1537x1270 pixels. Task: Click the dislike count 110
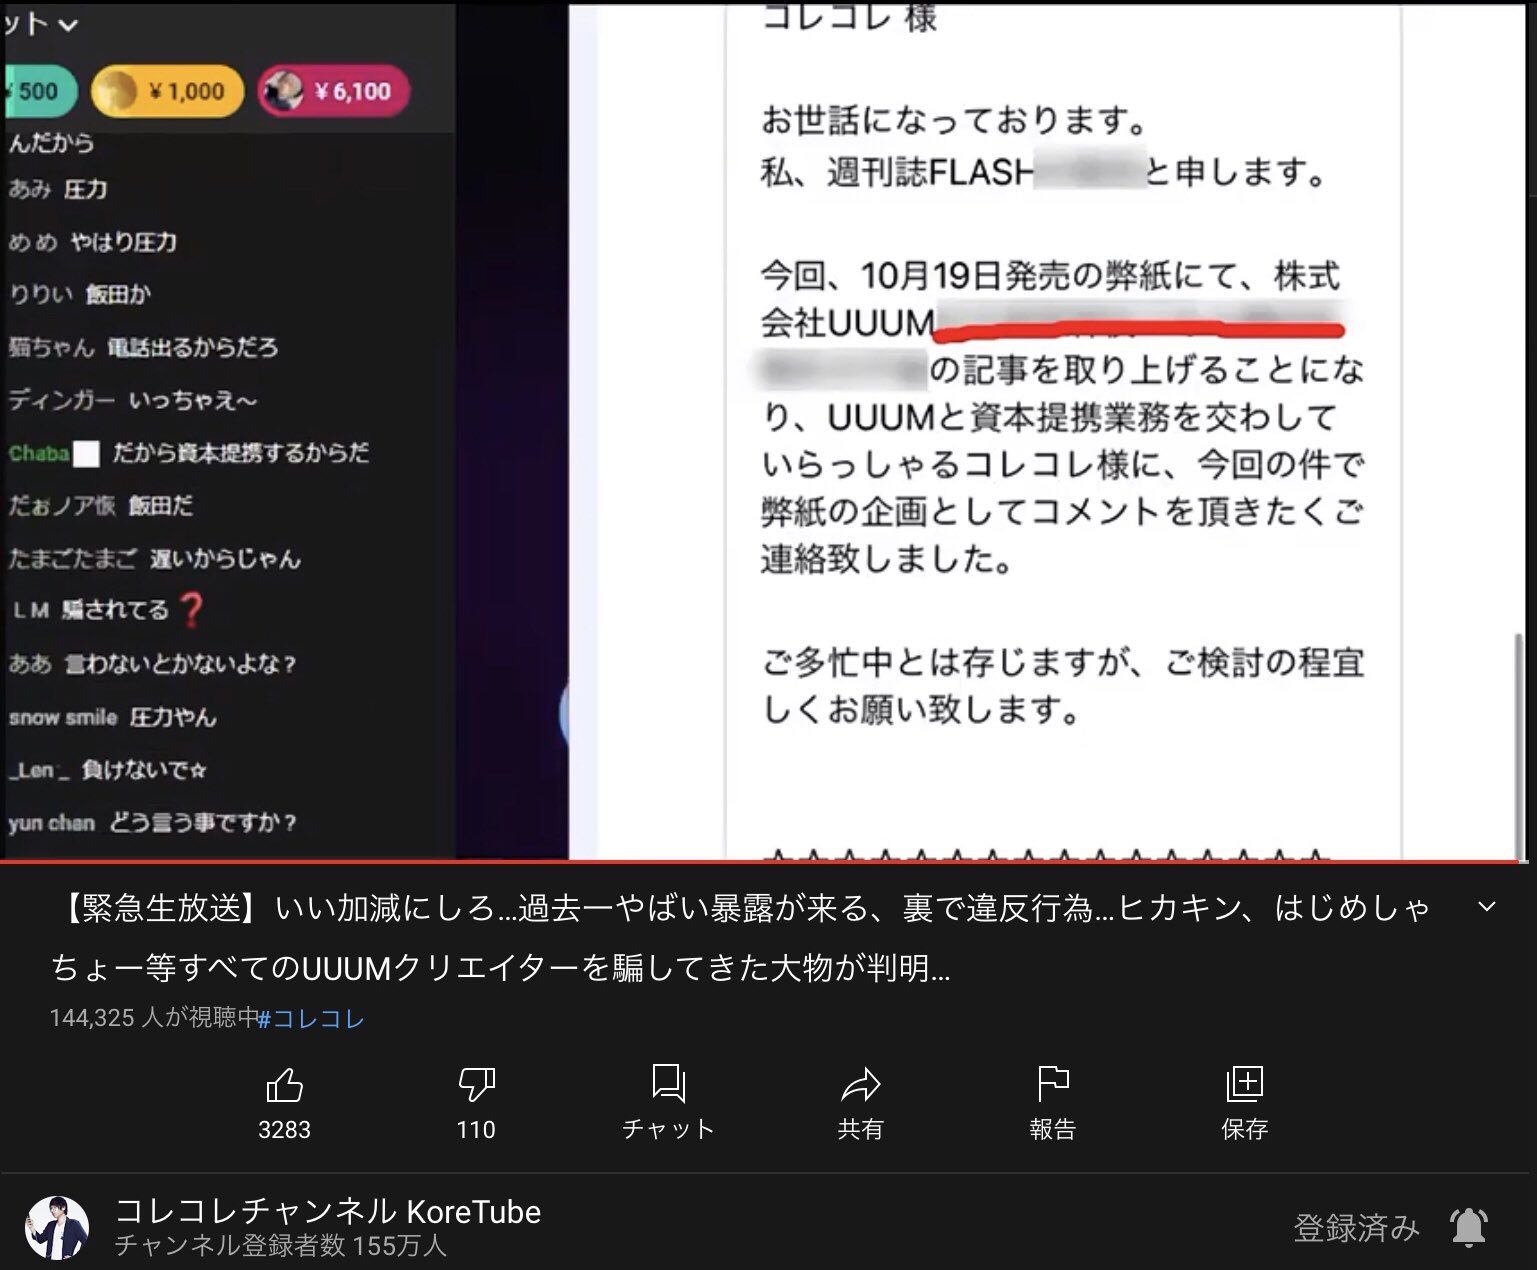(x=476, y=1130)
